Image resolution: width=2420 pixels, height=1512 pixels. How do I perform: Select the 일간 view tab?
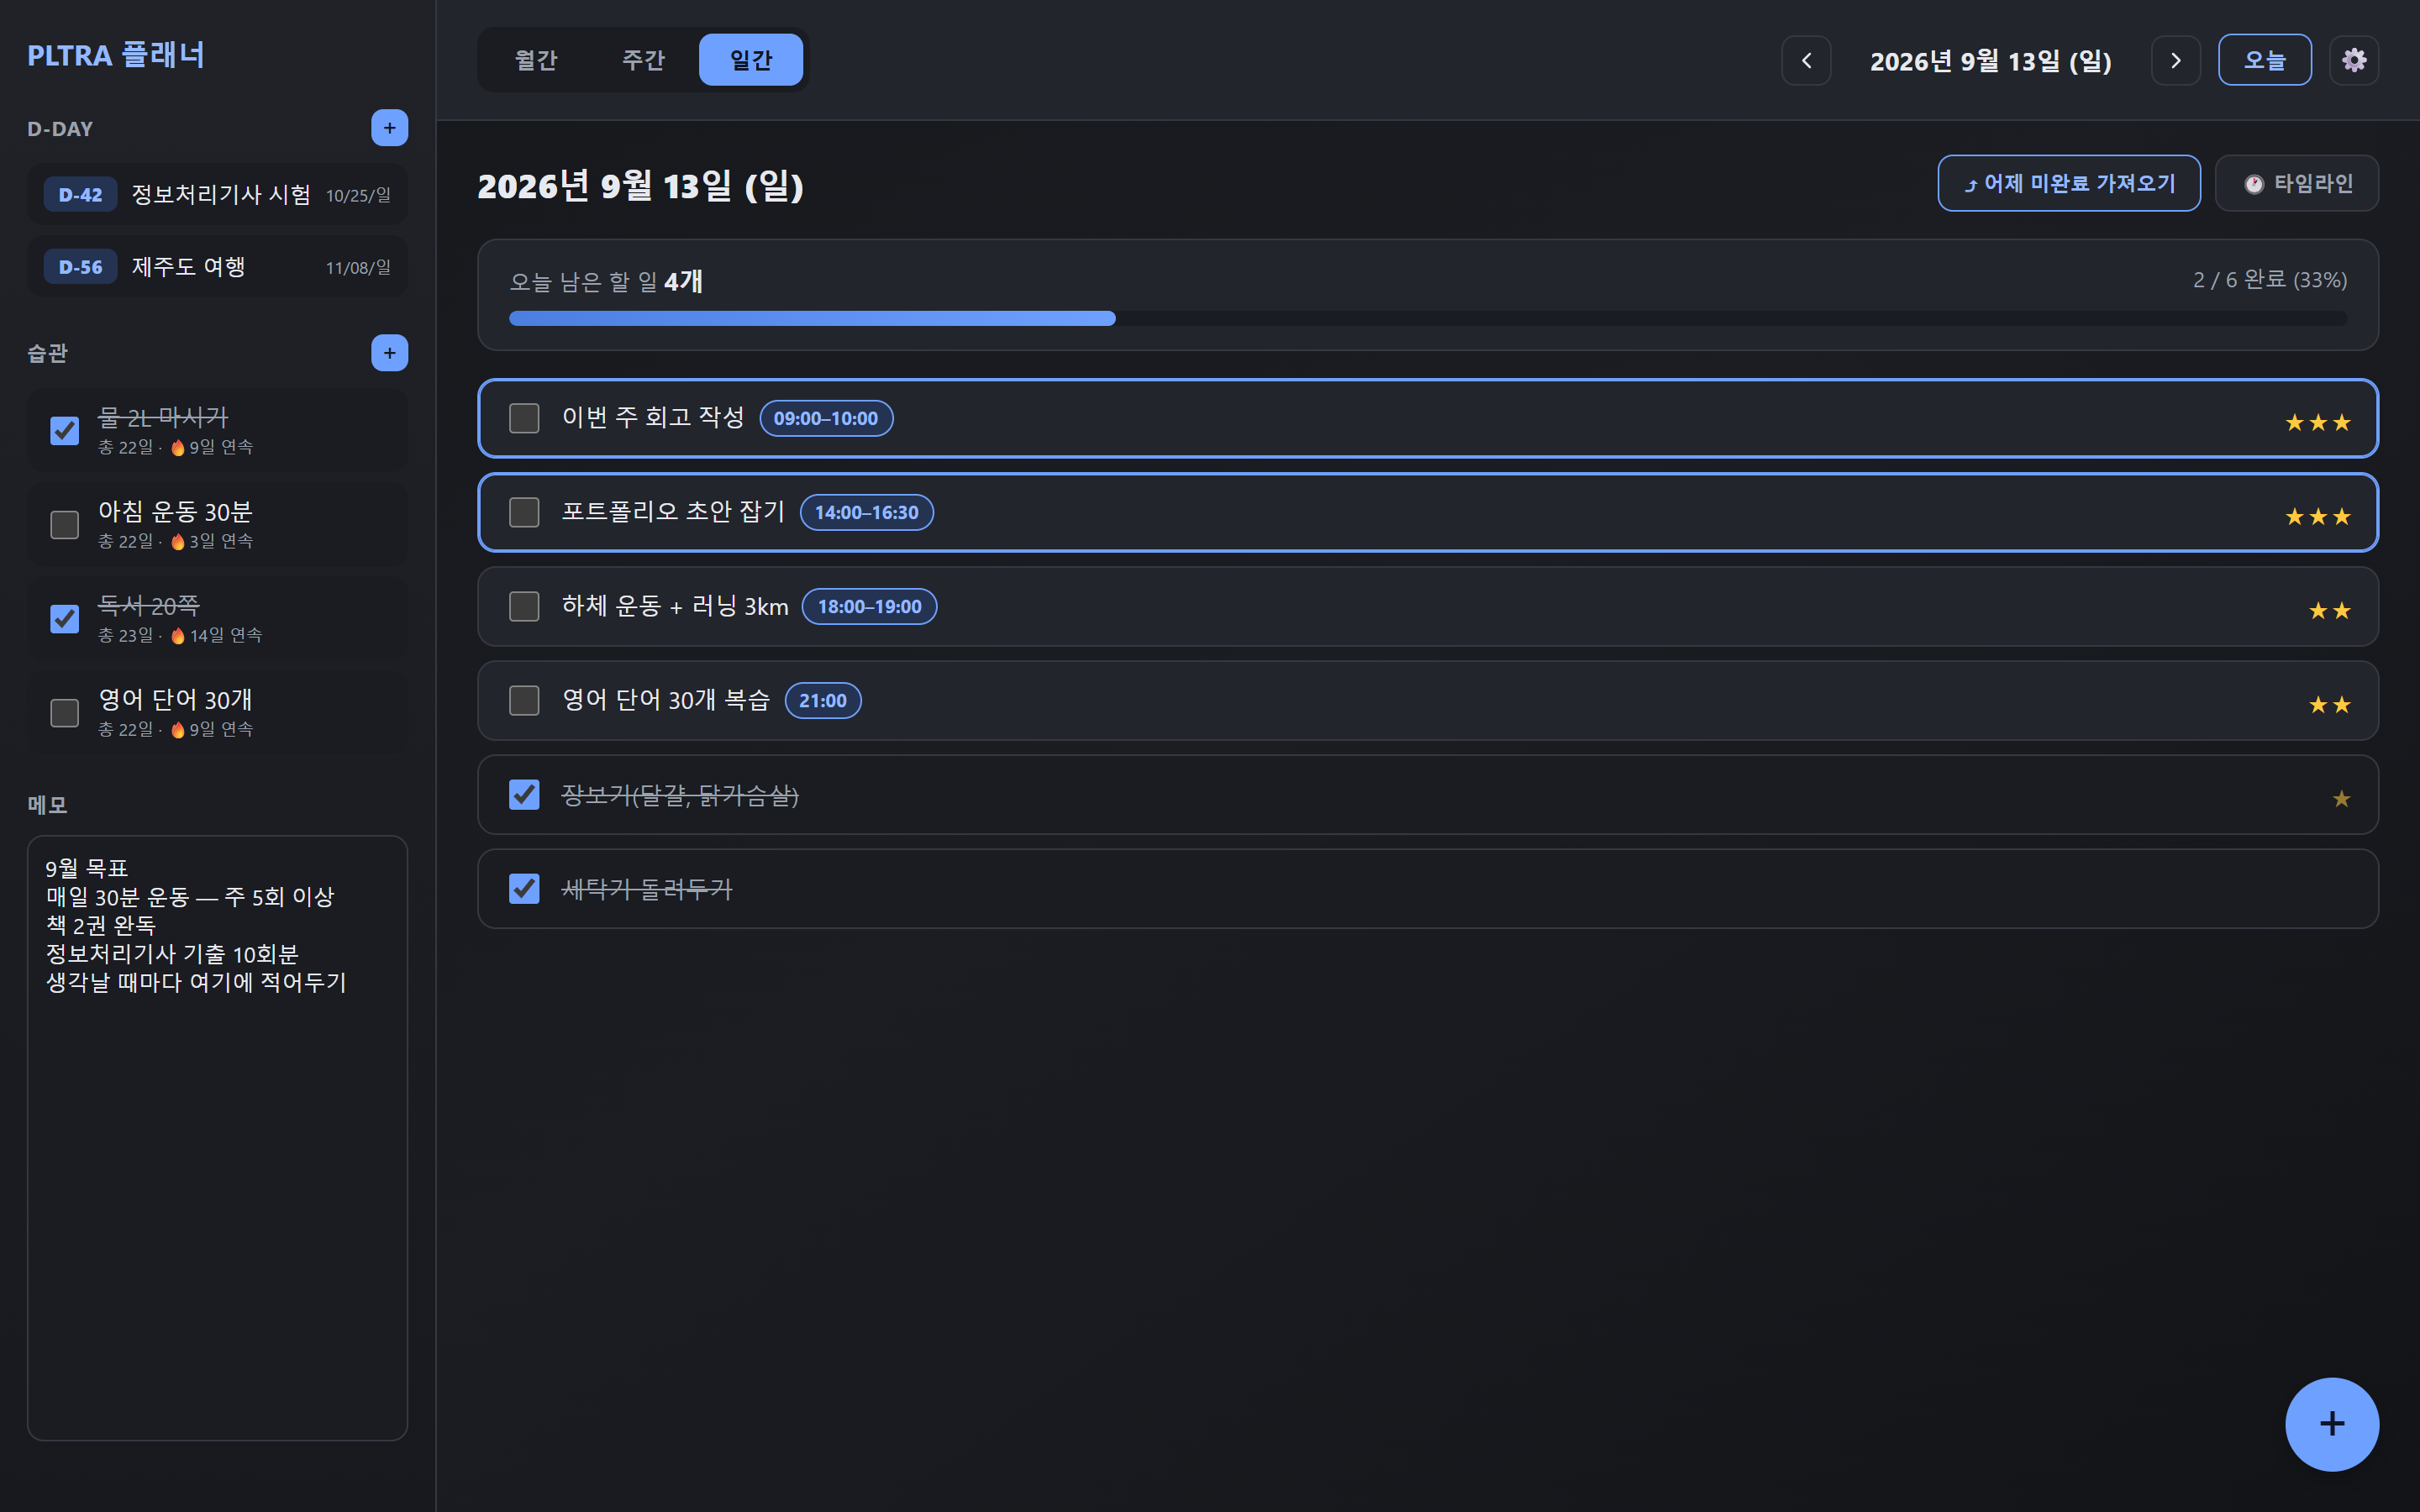click(751, 60)
